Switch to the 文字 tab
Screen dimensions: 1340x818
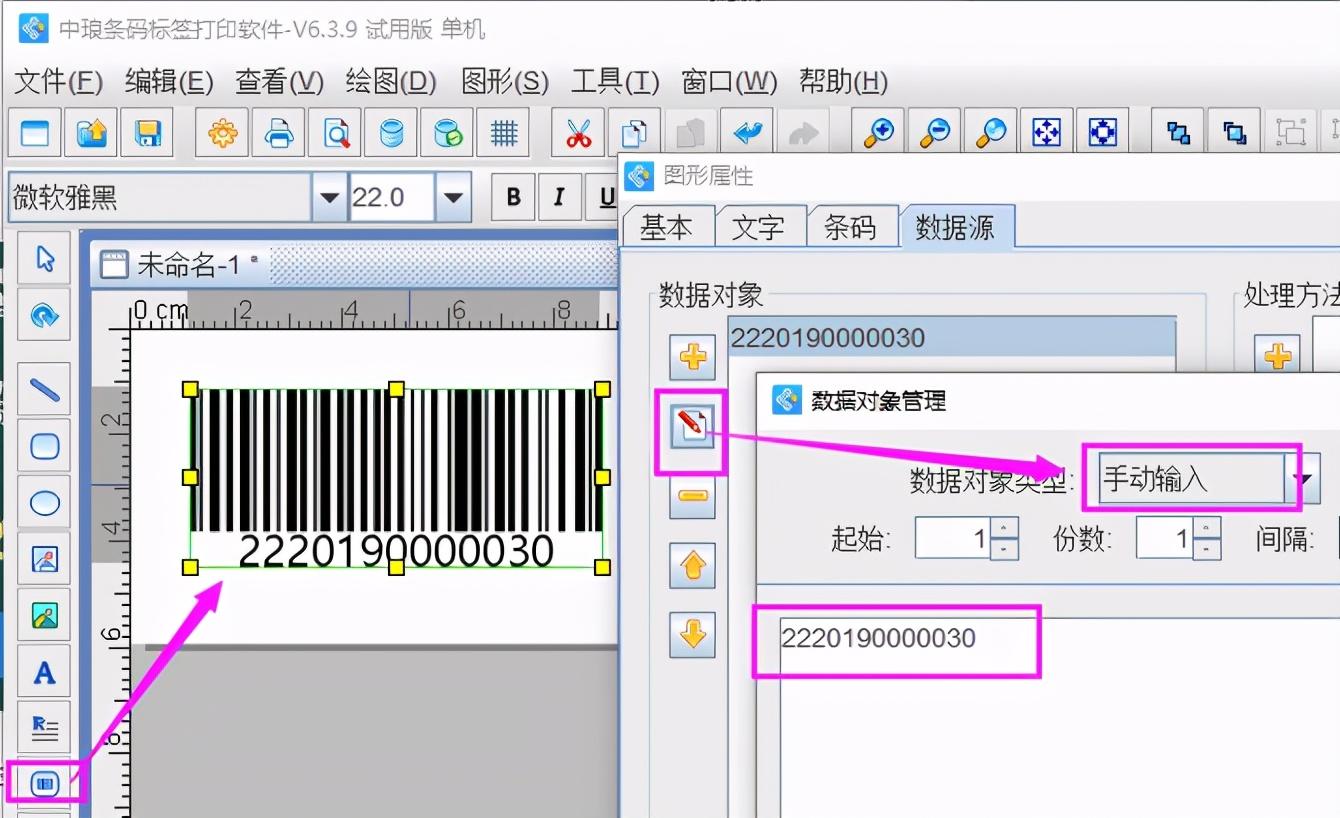758,227
